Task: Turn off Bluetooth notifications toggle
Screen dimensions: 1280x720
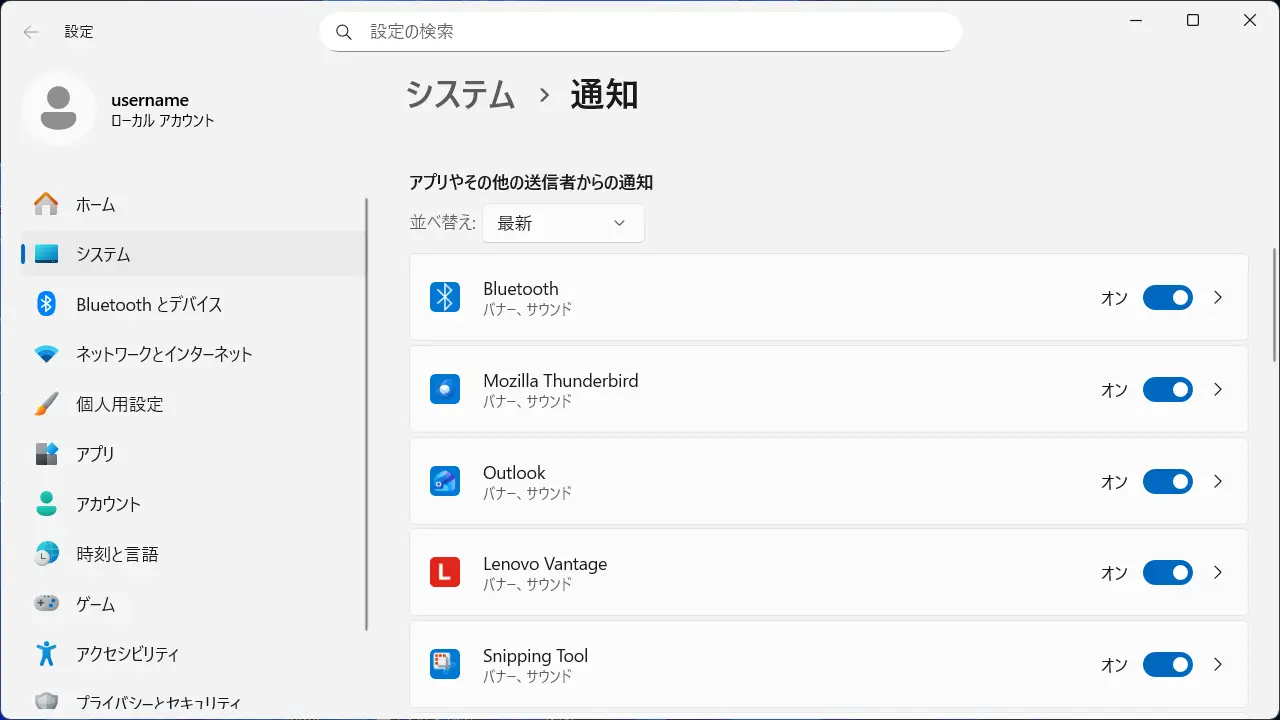Action: click(x=1167, y=297)
